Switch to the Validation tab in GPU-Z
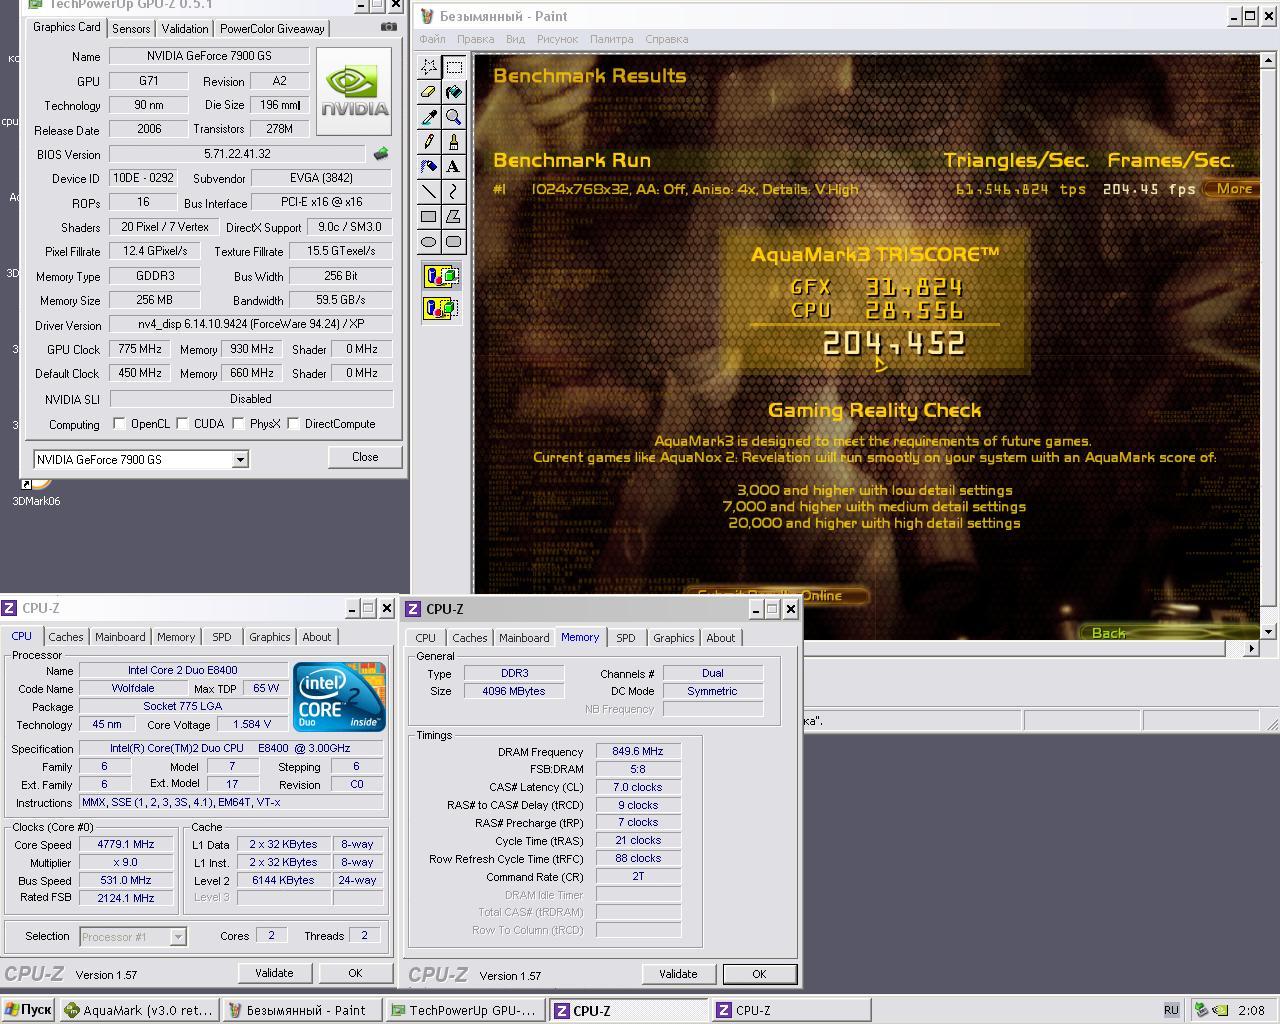This screenshot has height=1024, width=1280. 185,29
